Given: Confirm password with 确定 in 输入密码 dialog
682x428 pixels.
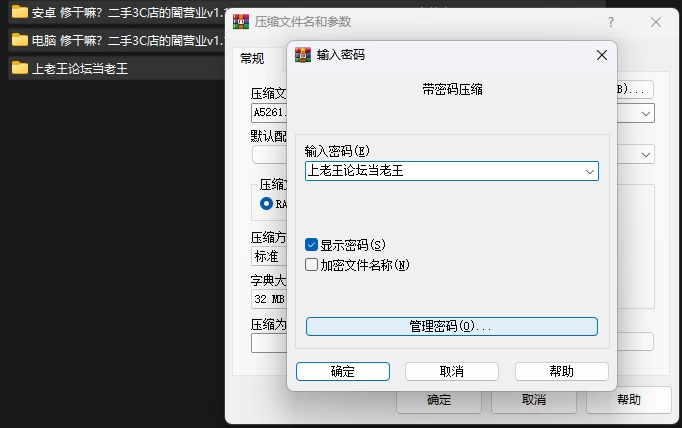Looking at the screenshot, I should pyautogui.click(x=343, y=371).
